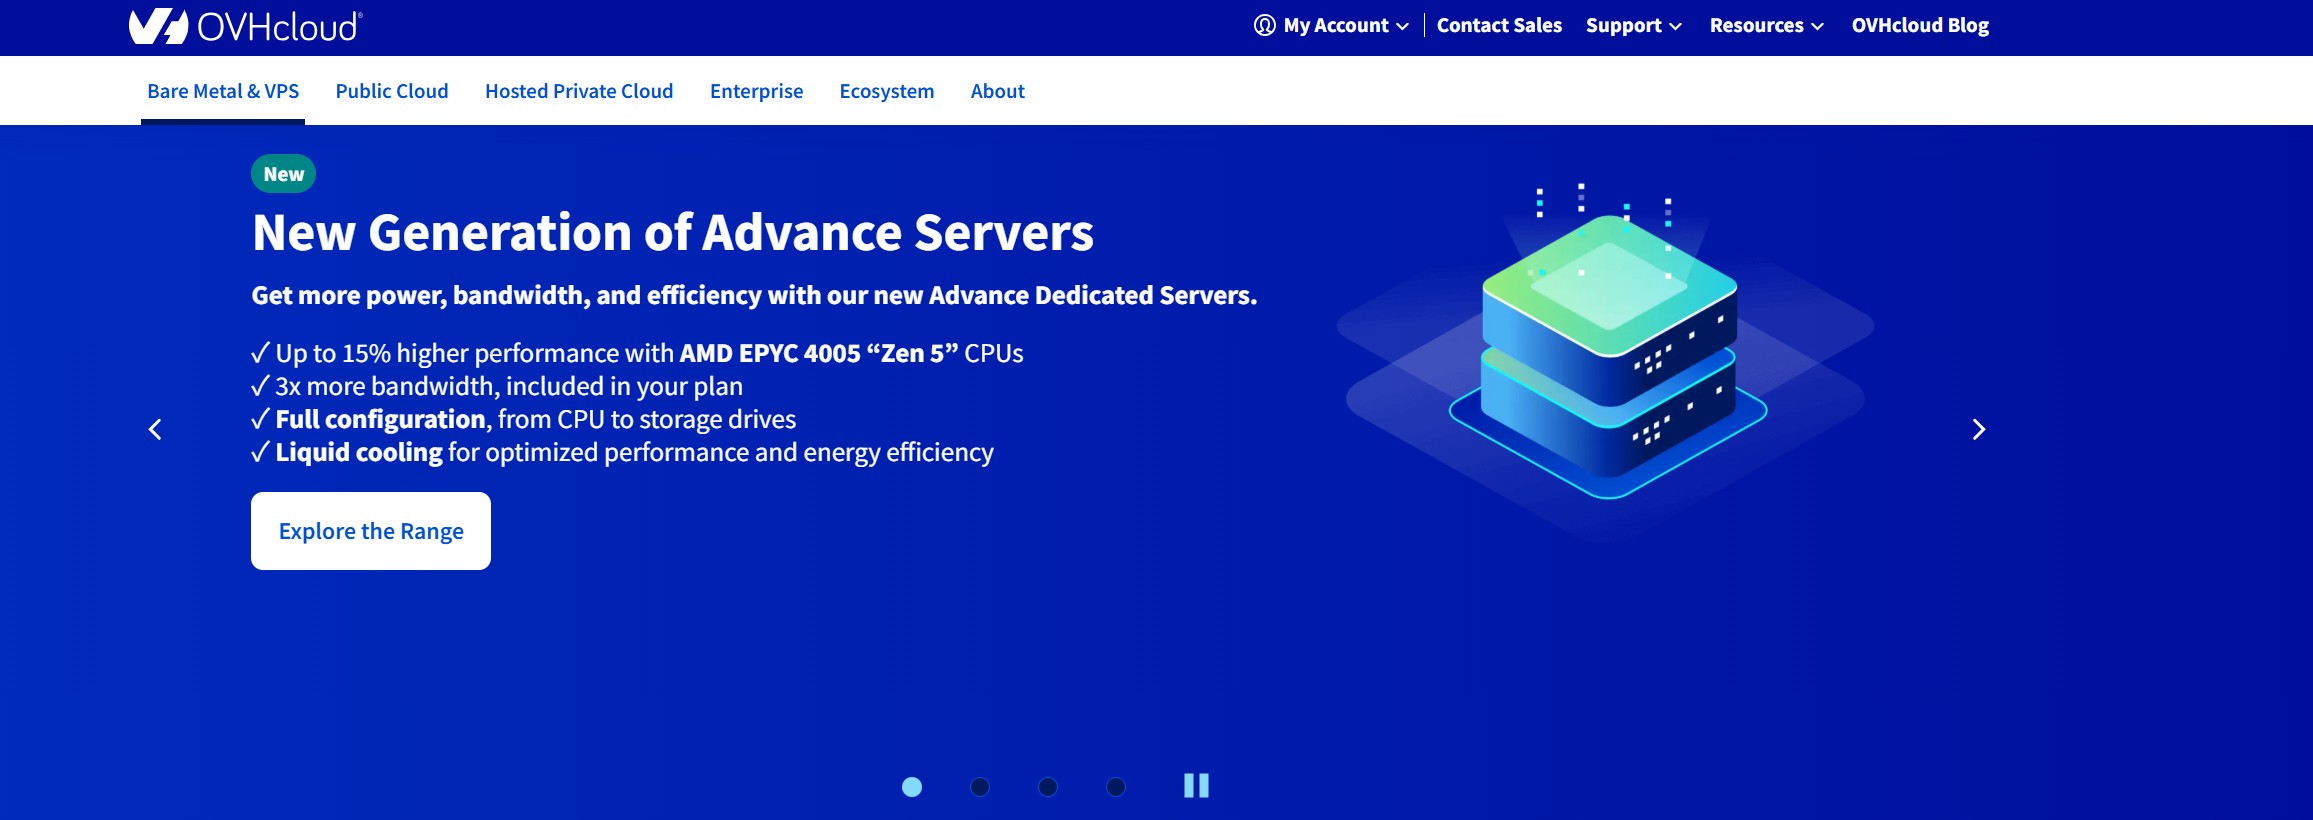Open the Resources dropdown menu

click(x=1766, y=26)
